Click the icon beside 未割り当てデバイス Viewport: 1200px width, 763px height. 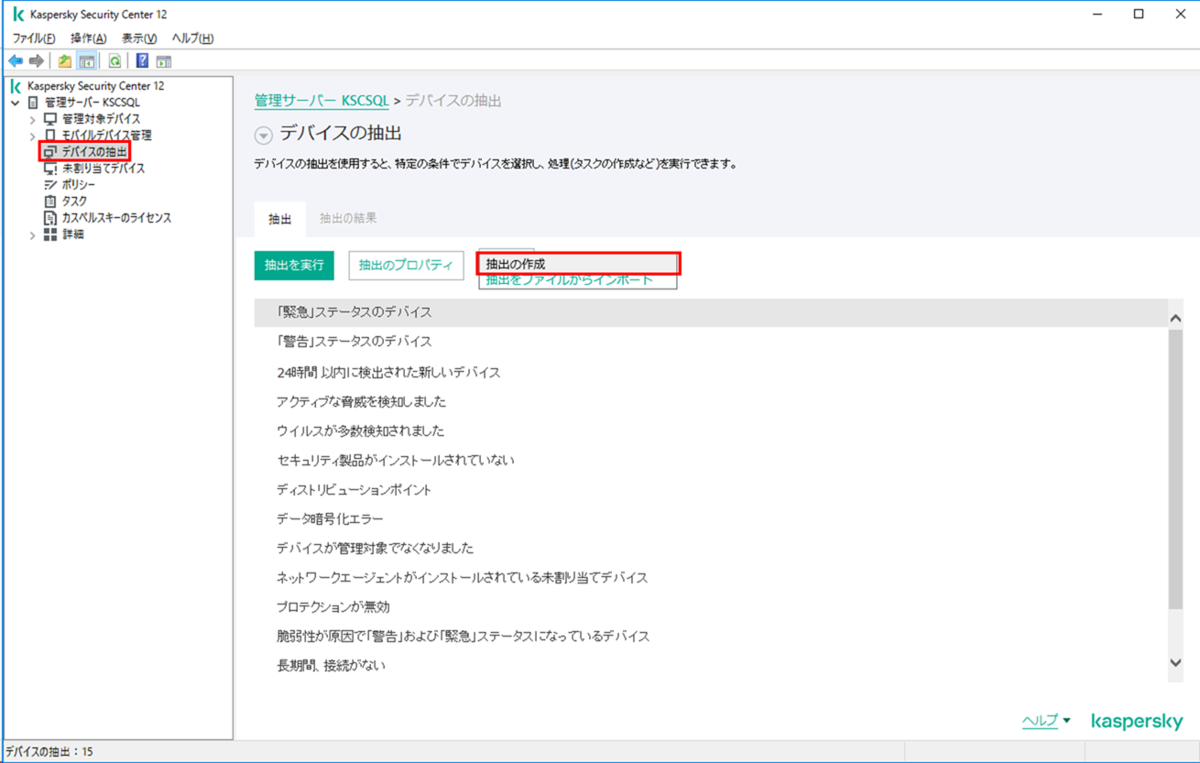pyautogui.click(x=50, y=168)
